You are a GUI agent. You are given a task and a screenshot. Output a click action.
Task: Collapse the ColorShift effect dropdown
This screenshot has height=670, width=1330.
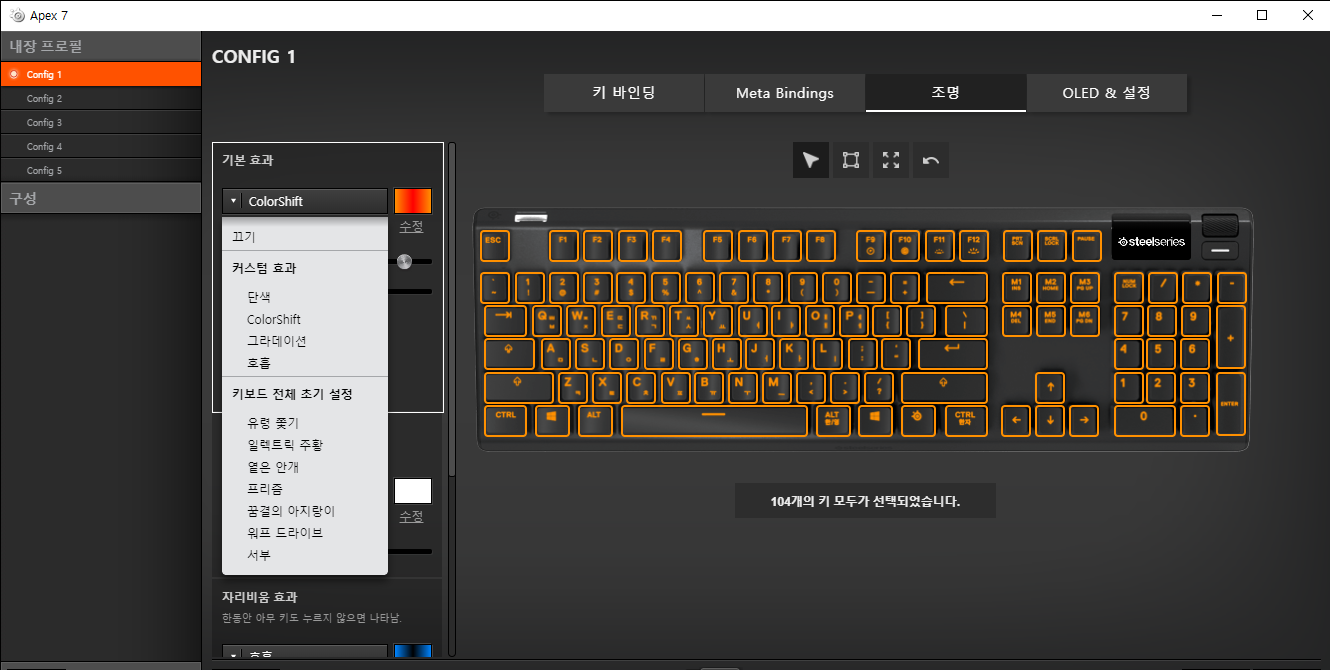(305, 201)
